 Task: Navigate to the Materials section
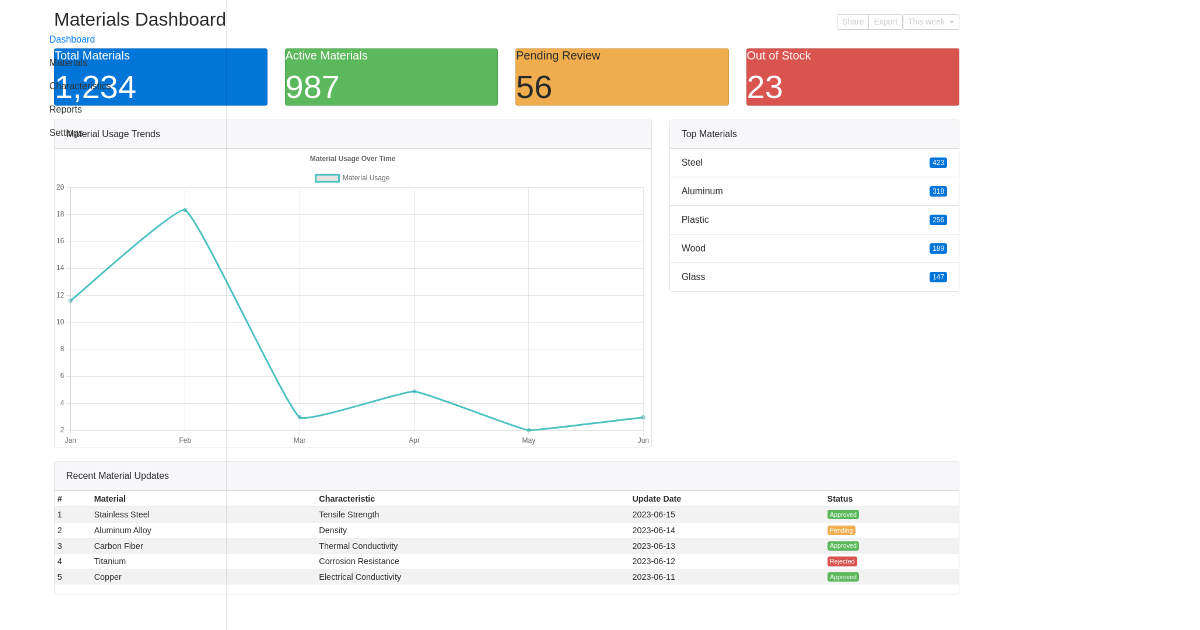click(x=67, y=62)
